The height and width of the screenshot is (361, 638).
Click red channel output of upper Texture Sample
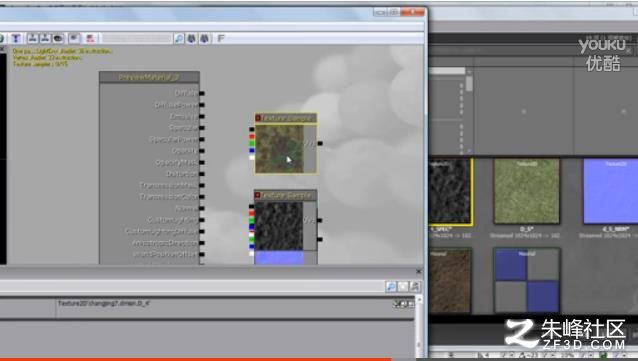point(252,136)
